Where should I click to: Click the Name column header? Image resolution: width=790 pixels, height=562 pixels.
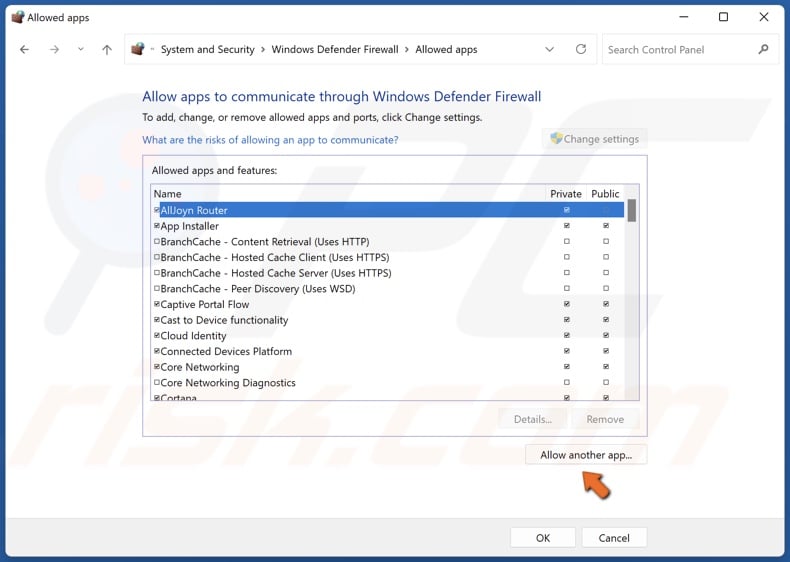click(349, 194)
